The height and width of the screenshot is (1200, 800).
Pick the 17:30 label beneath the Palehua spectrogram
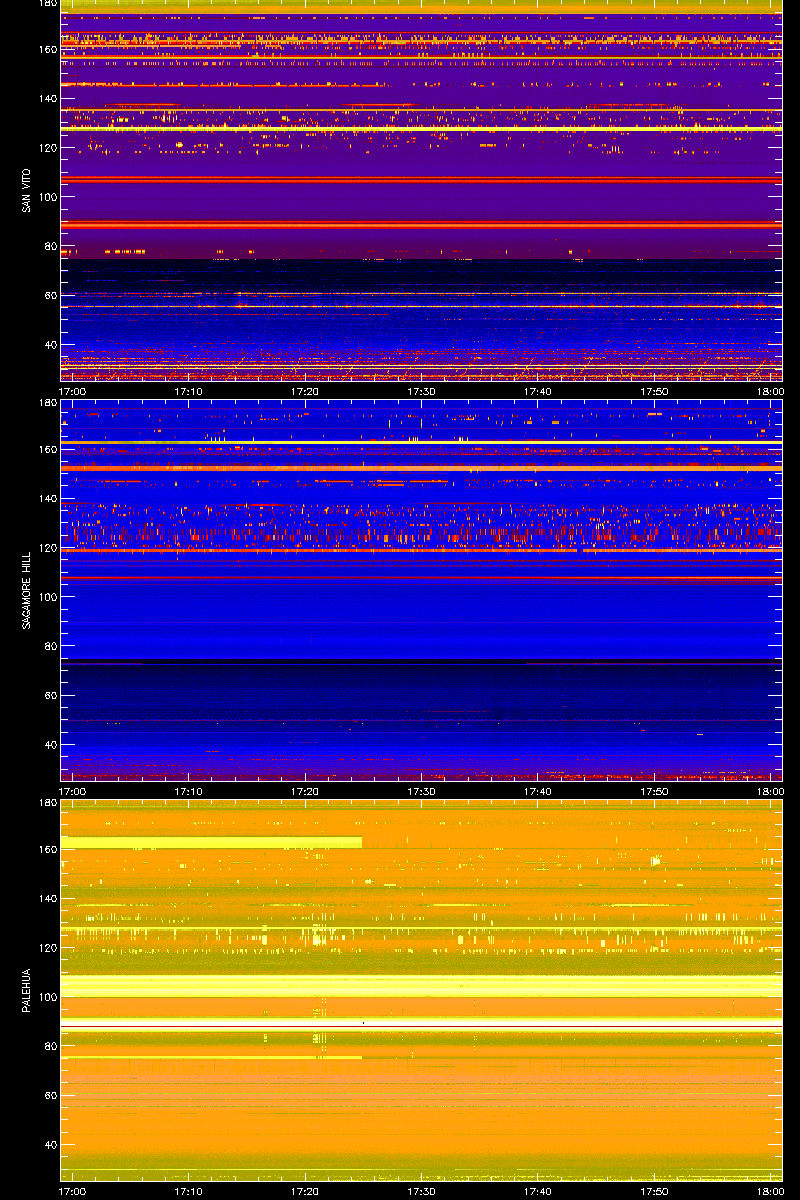[x=422, y=1192]
